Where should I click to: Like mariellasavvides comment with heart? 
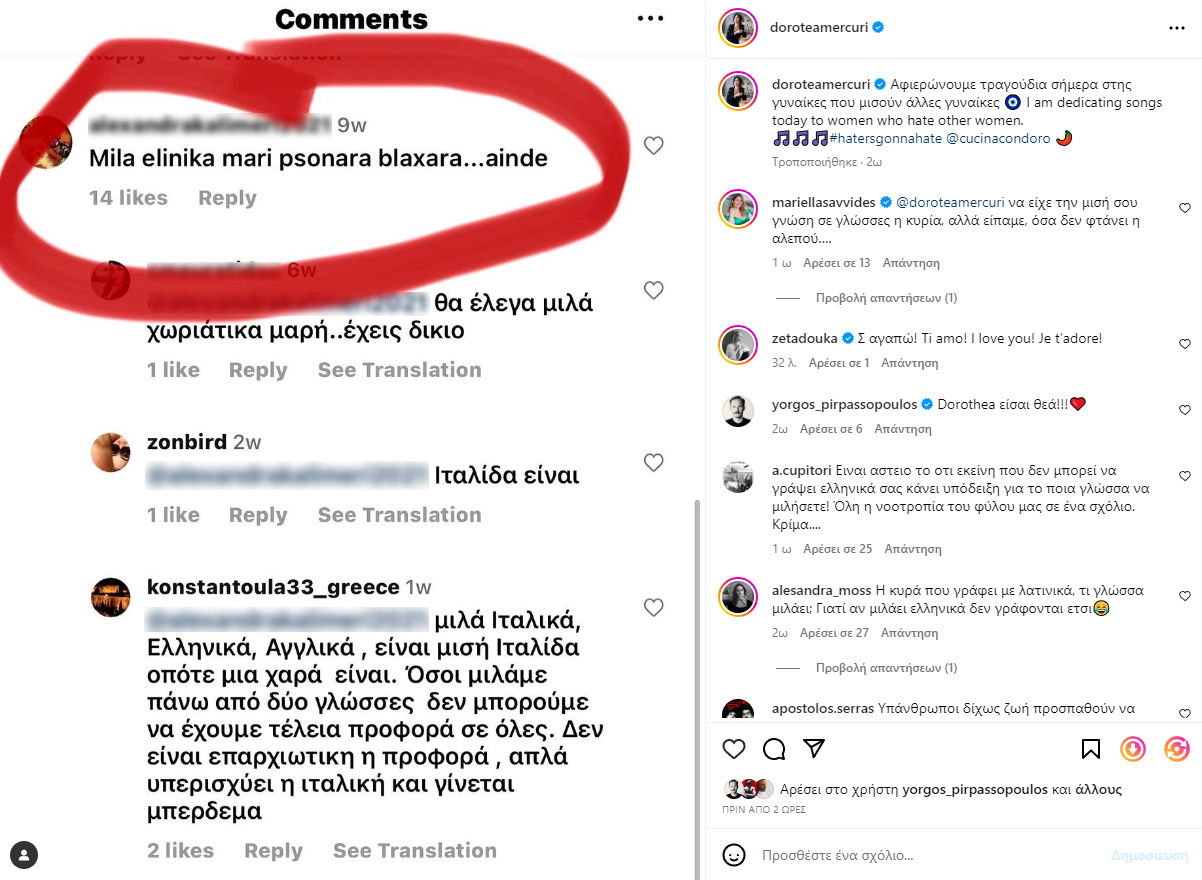pos(1185,208)
